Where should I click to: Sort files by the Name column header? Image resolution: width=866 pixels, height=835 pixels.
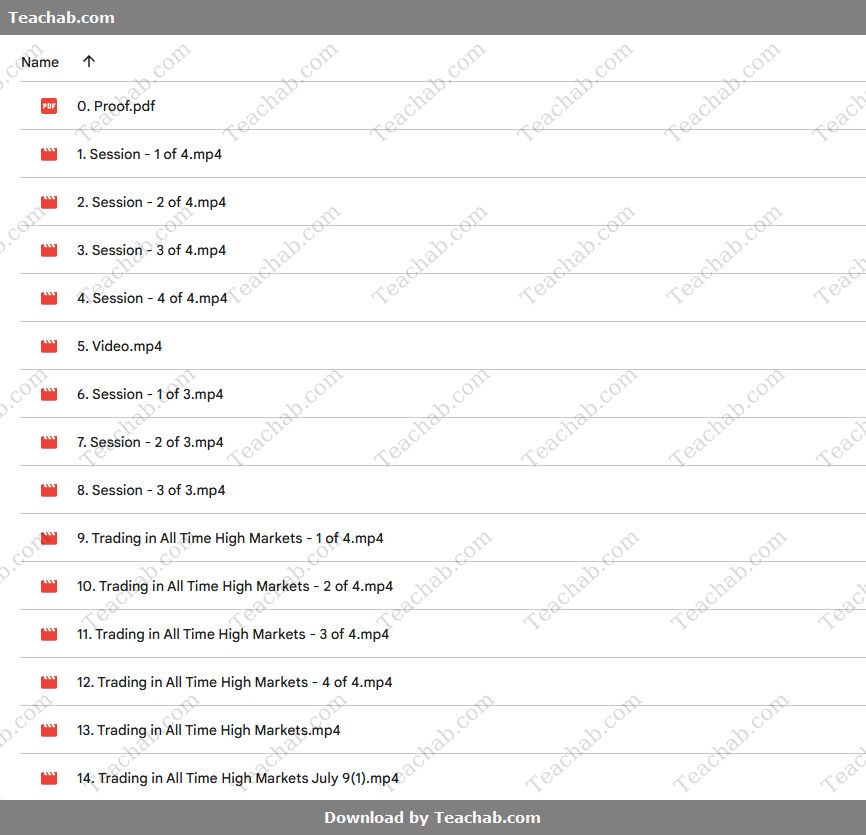point(40,62)
